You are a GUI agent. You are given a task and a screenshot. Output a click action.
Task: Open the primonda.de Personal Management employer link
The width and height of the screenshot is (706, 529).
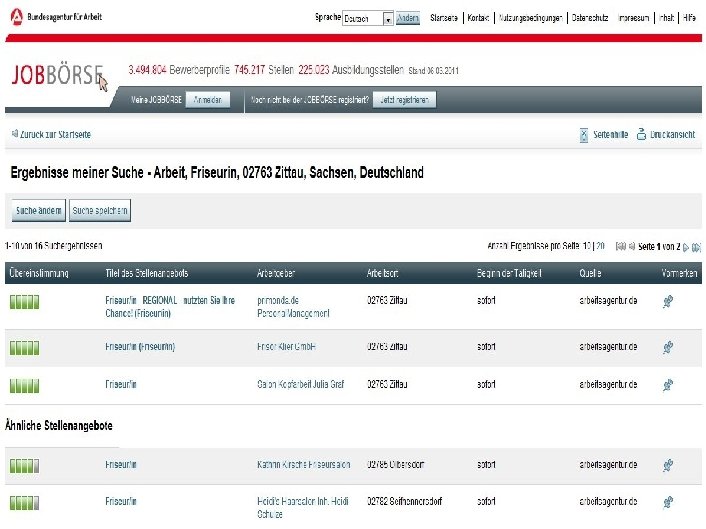point(293,307)
